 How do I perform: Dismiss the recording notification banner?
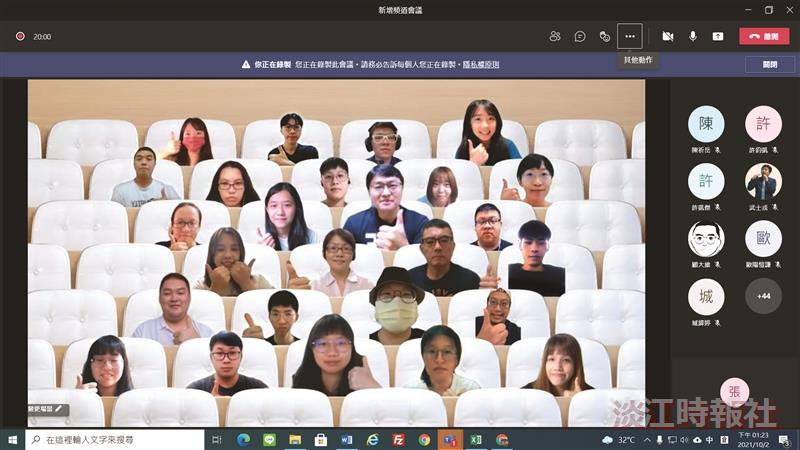pos(770,65)
